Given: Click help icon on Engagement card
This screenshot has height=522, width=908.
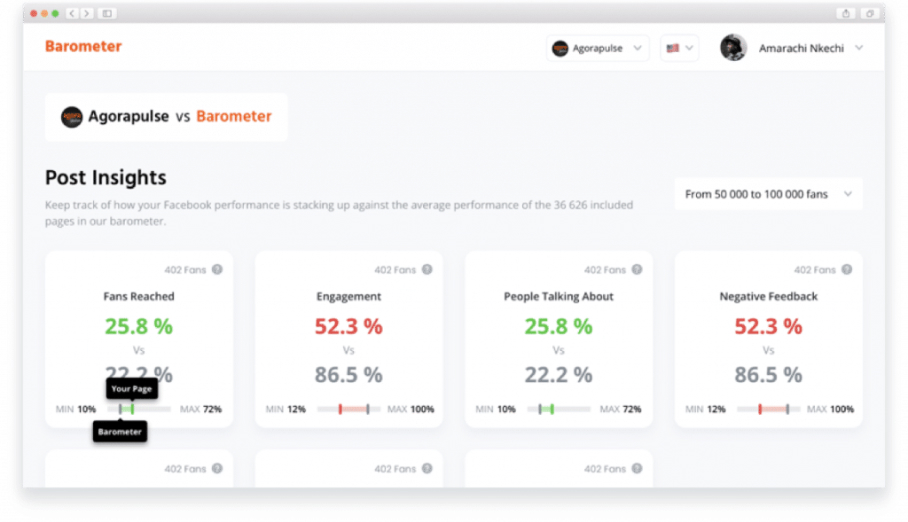Looking at the screenshot, I should click(427, 270).
